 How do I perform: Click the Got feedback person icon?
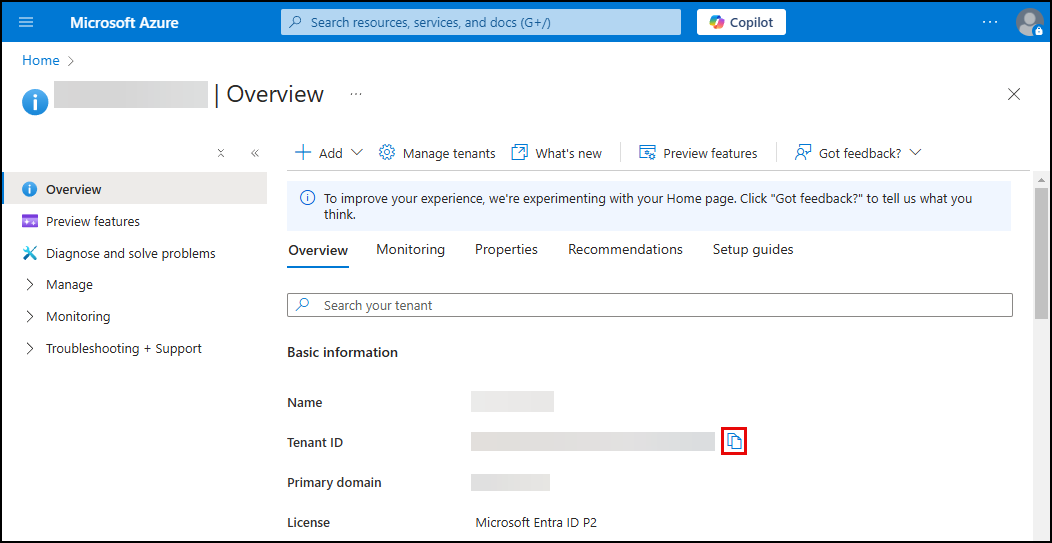(x=803, y=153)
